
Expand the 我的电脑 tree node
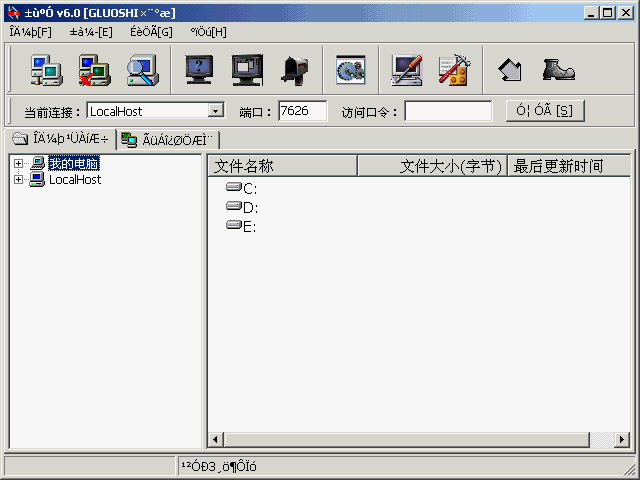point(18,164)
